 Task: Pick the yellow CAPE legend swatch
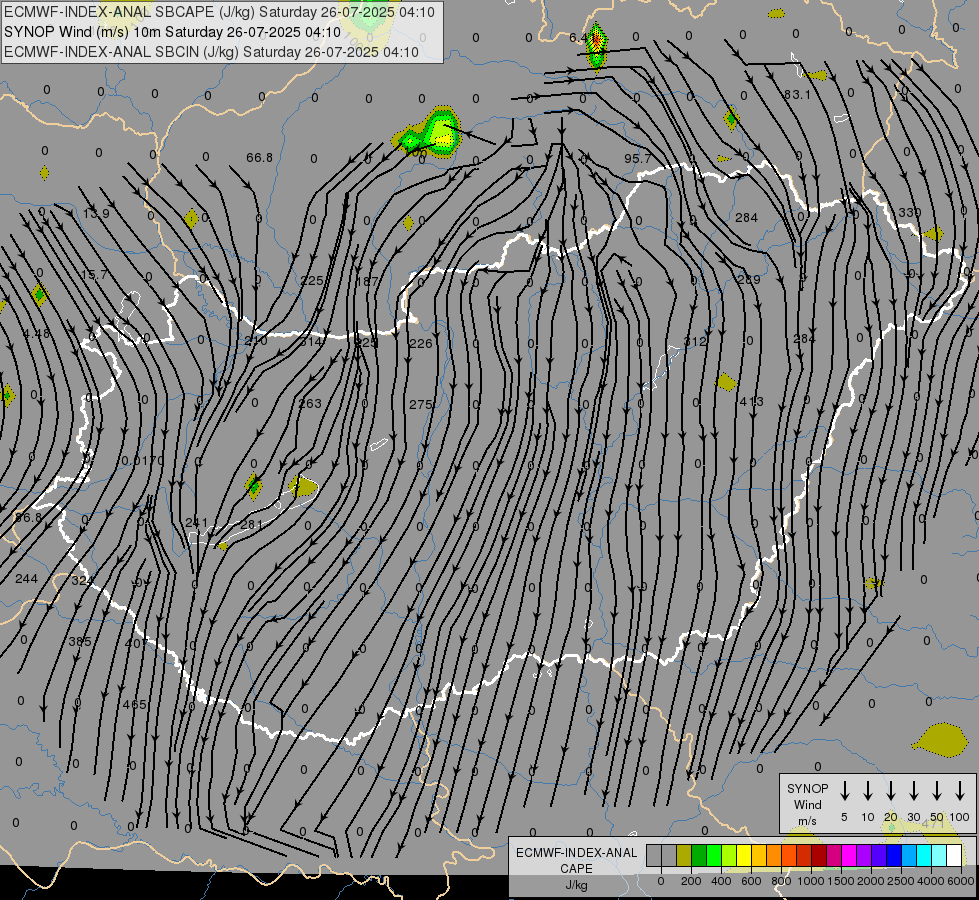744,855
